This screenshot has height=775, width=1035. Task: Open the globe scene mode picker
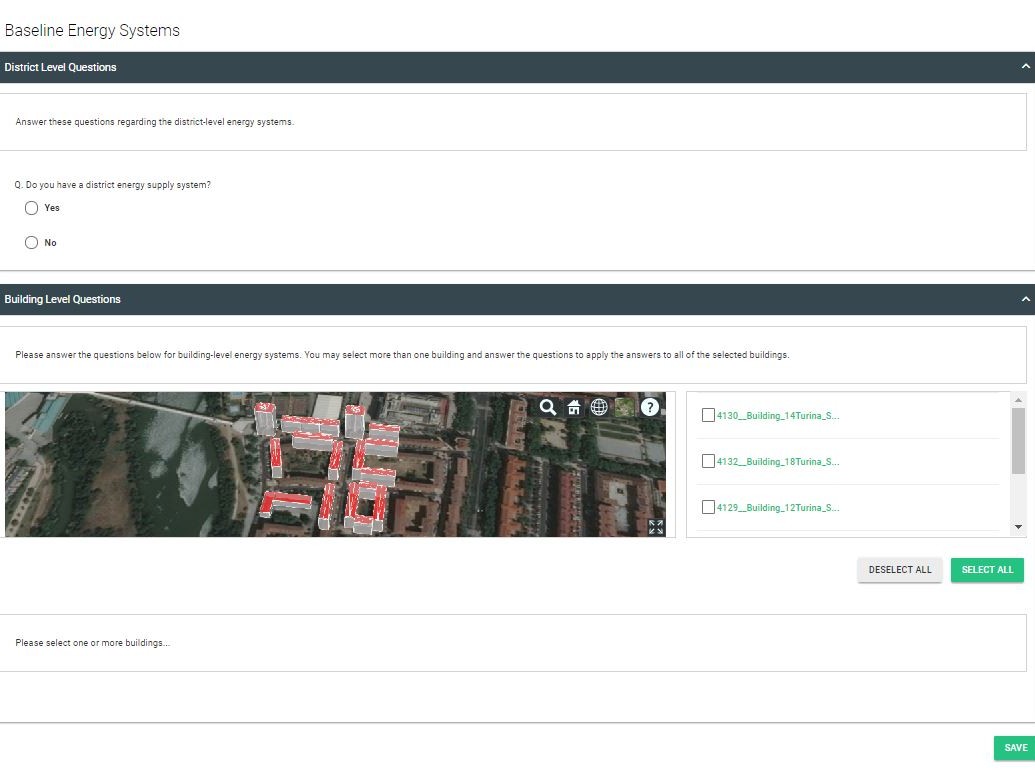[x=599, y=407]
